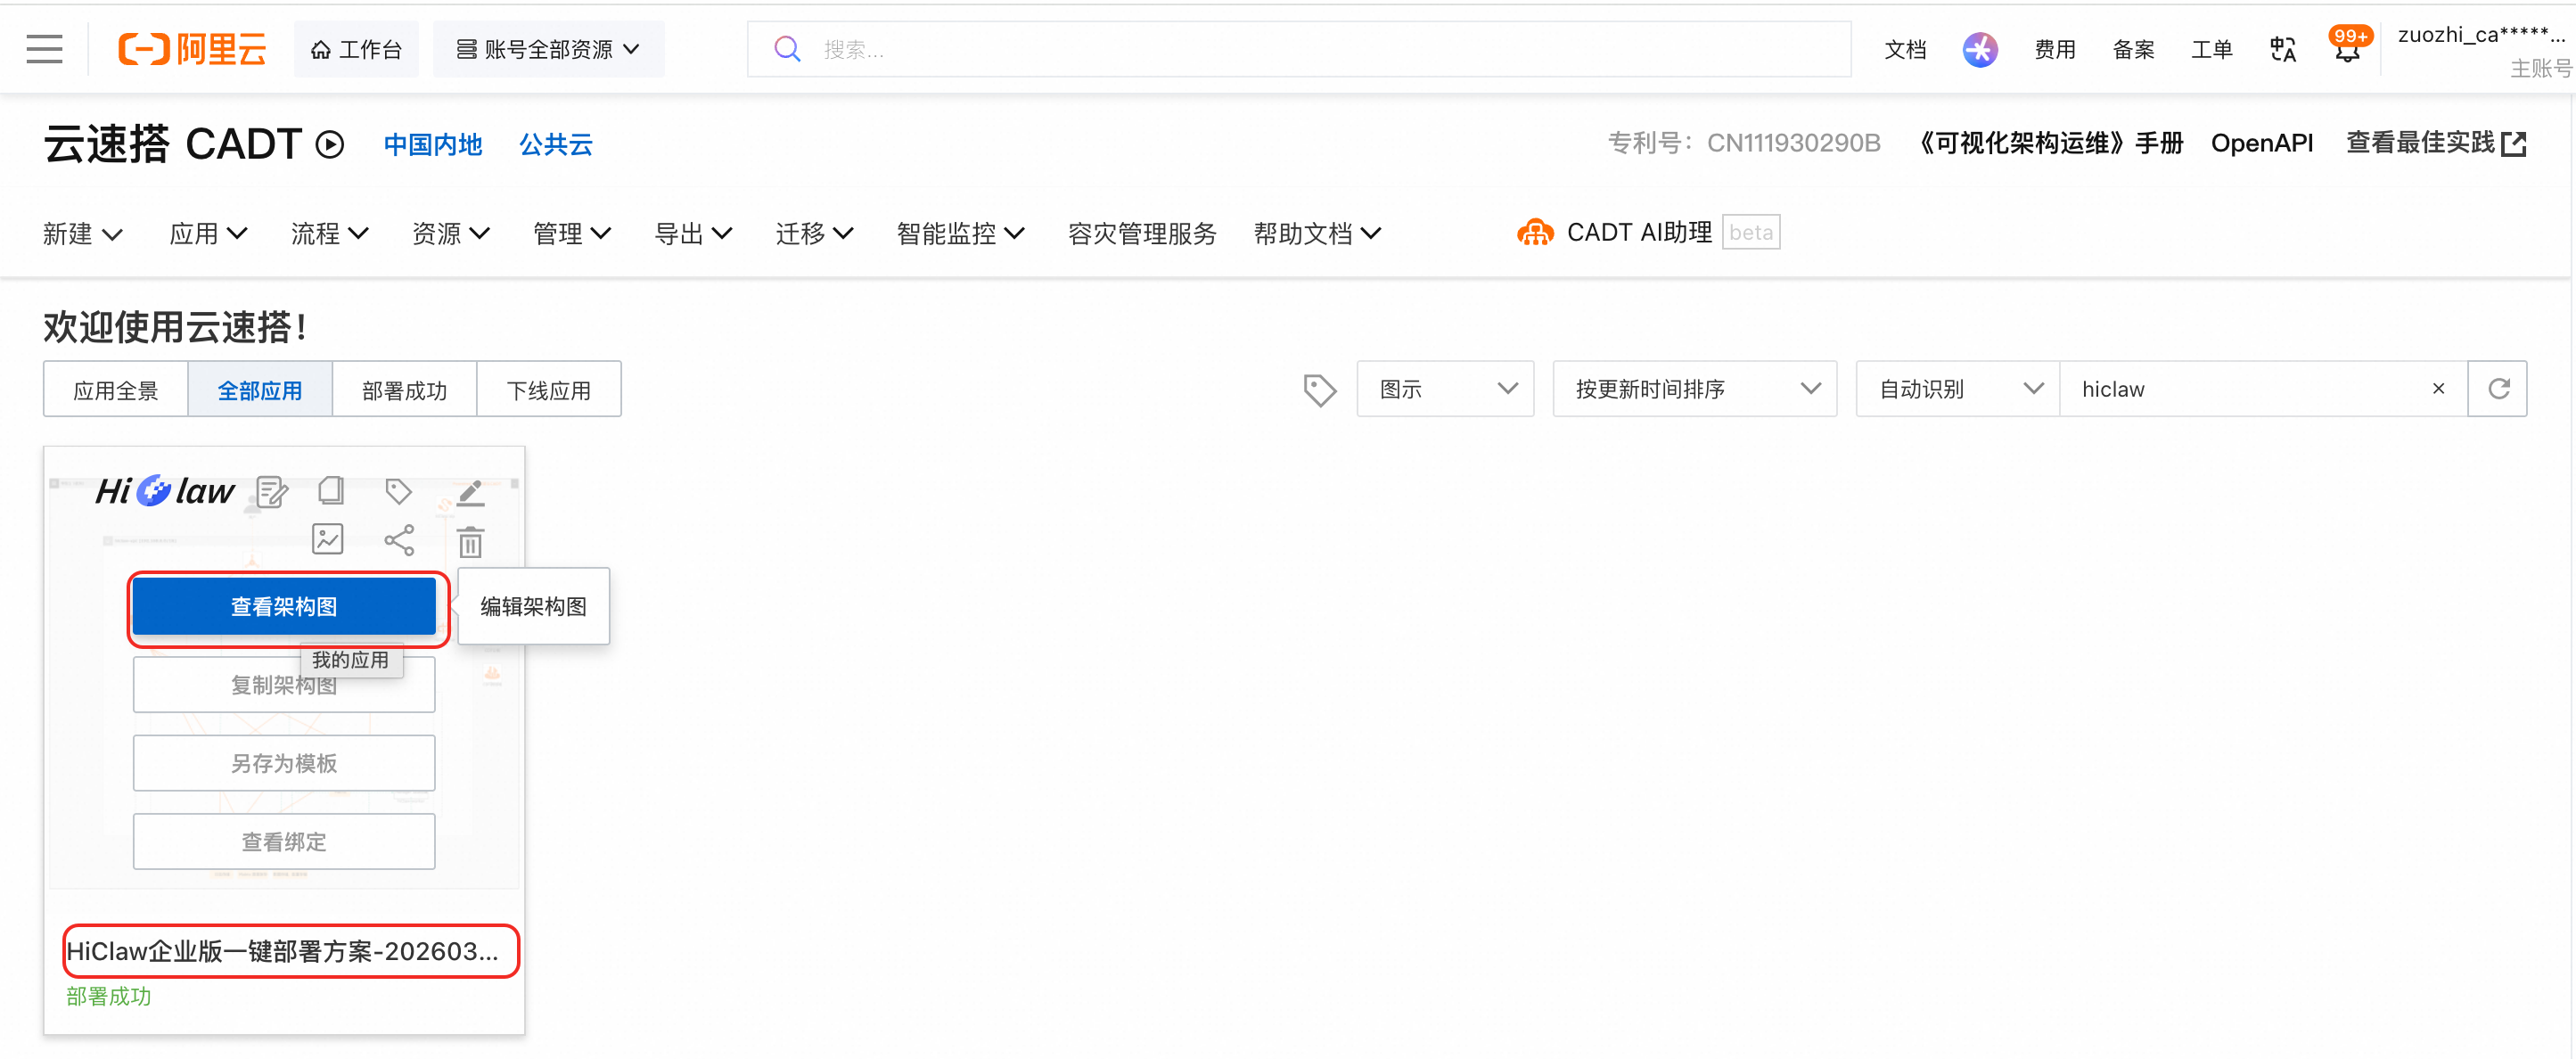Open the 自动识别 search type dropdown
Image resolution: width=2576 pixels, height=1059 pixels.
(1958, 389)
